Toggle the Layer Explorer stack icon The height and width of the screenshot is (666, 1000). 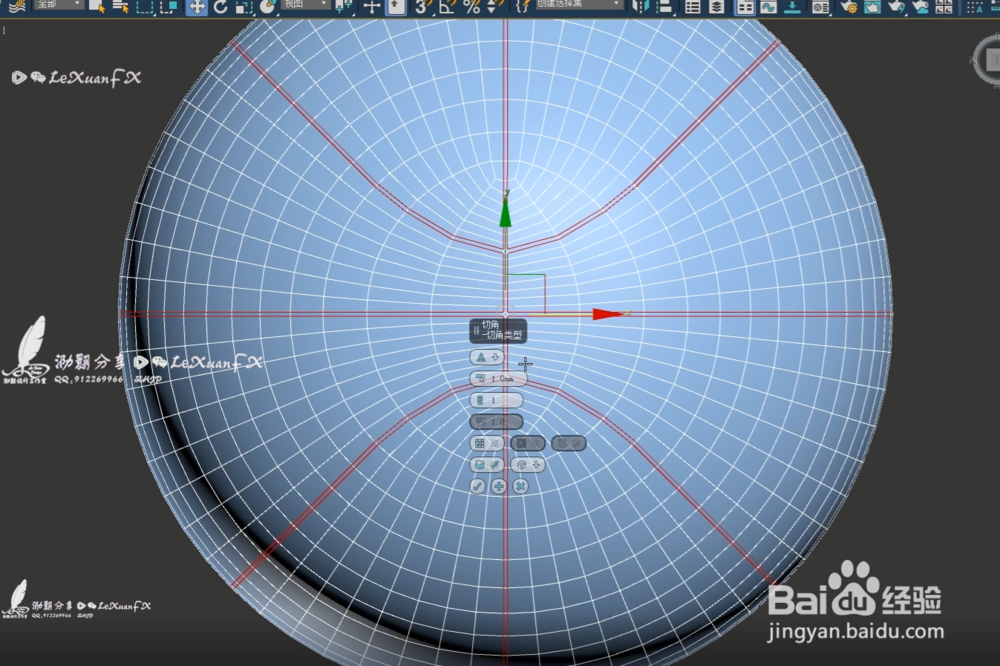[x=716, y=7]
